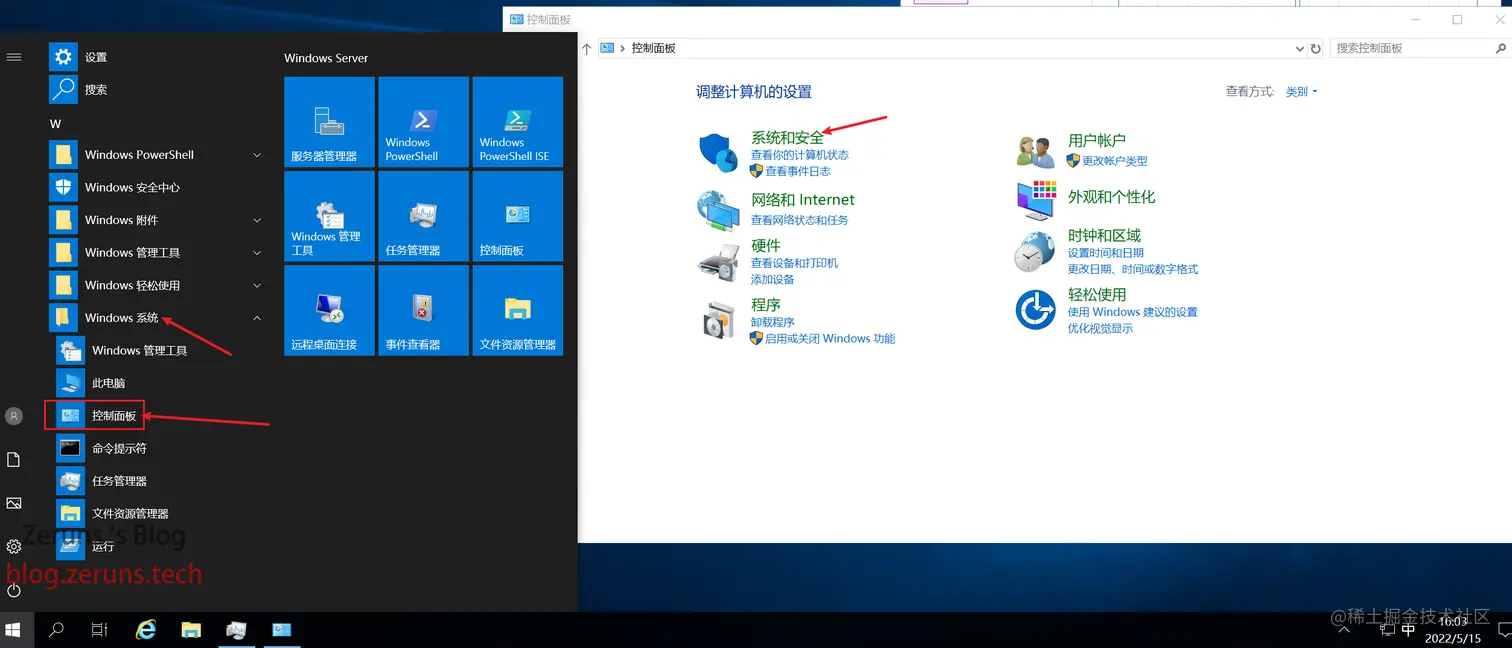Launch Internet Explorer from taskbar

click(x=146, y=630)
